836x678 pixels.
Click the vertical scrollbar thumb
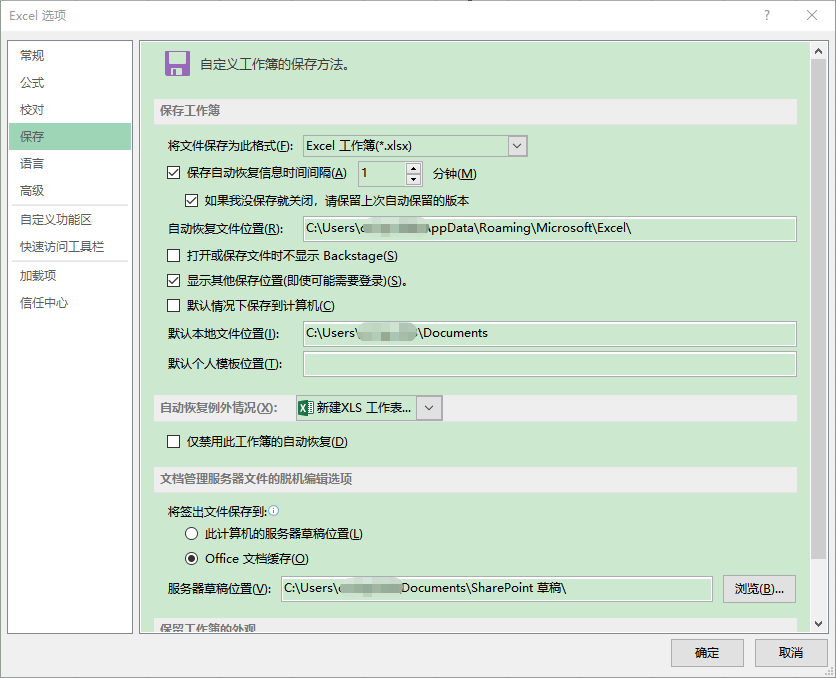(x=818, y=309)
